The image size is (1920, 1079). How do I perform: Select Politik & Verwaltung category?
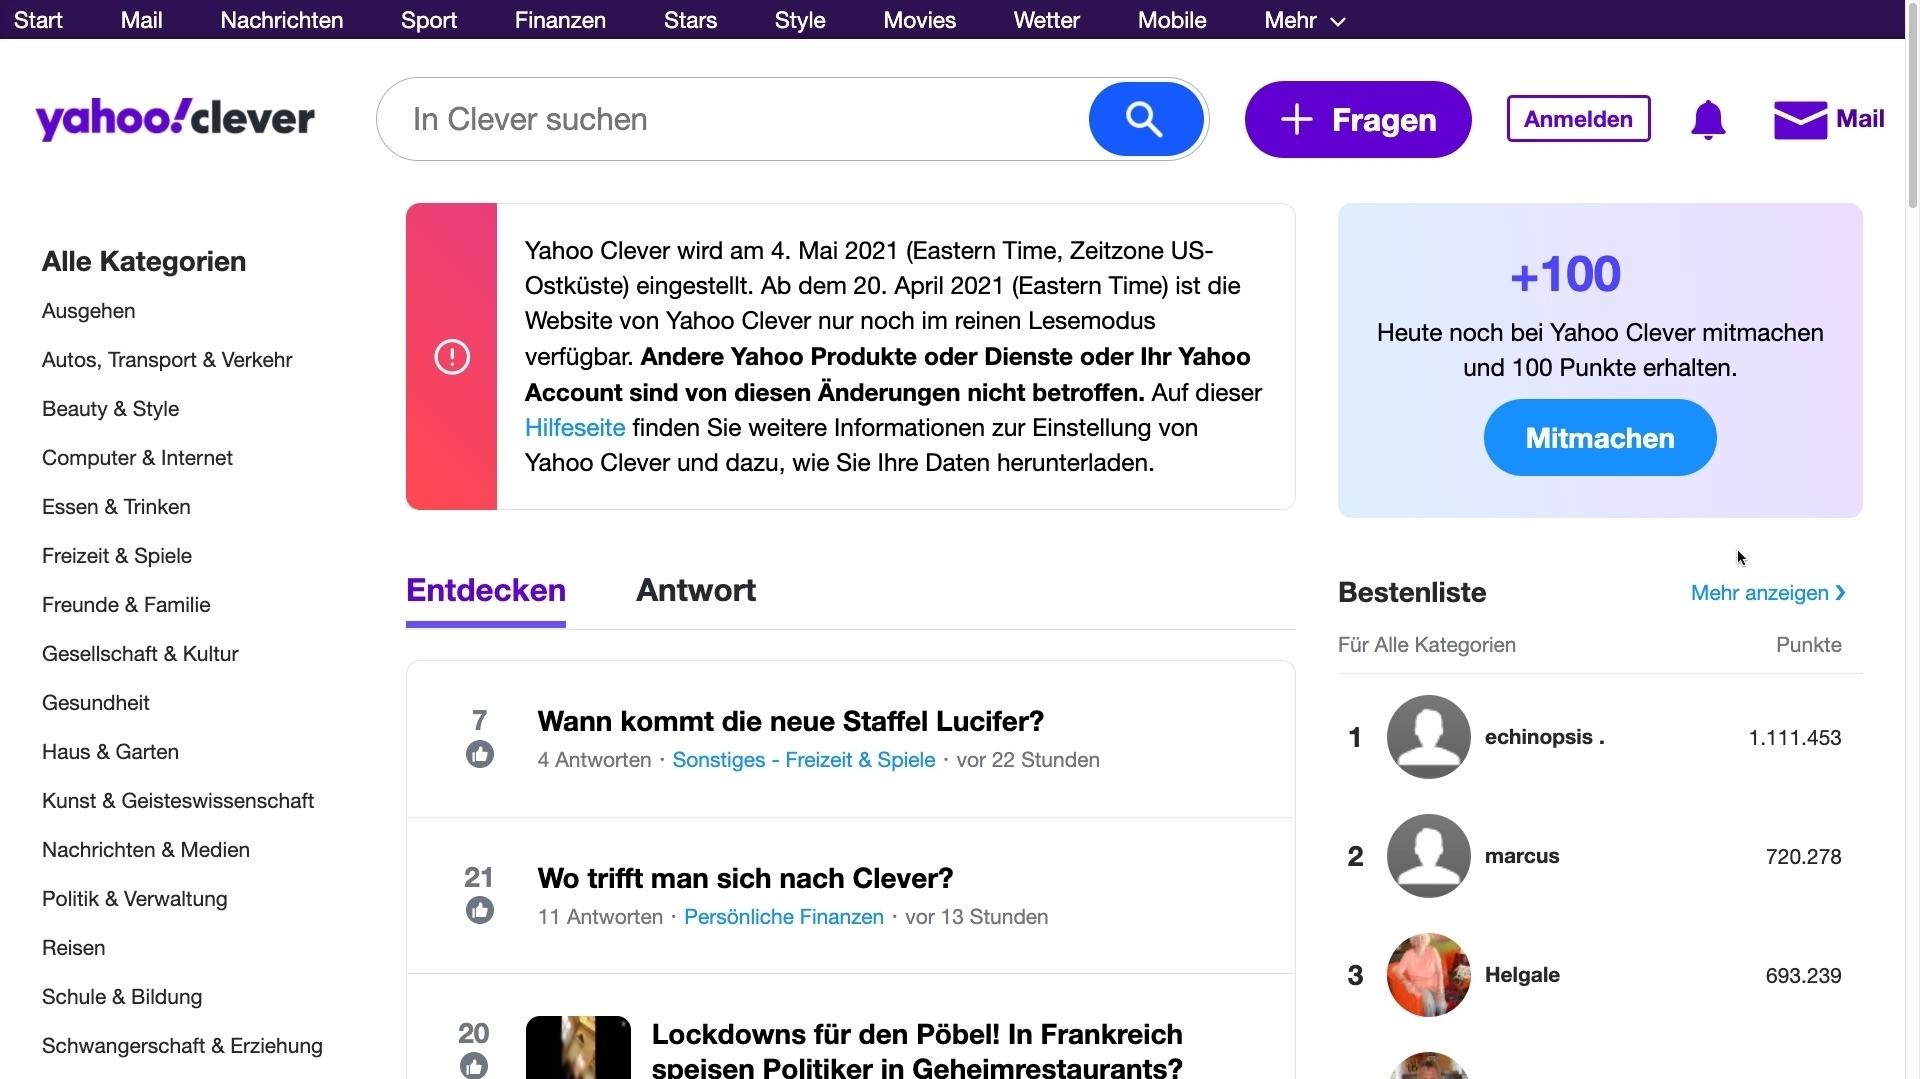pyautogui.click(x=135, y=899)
